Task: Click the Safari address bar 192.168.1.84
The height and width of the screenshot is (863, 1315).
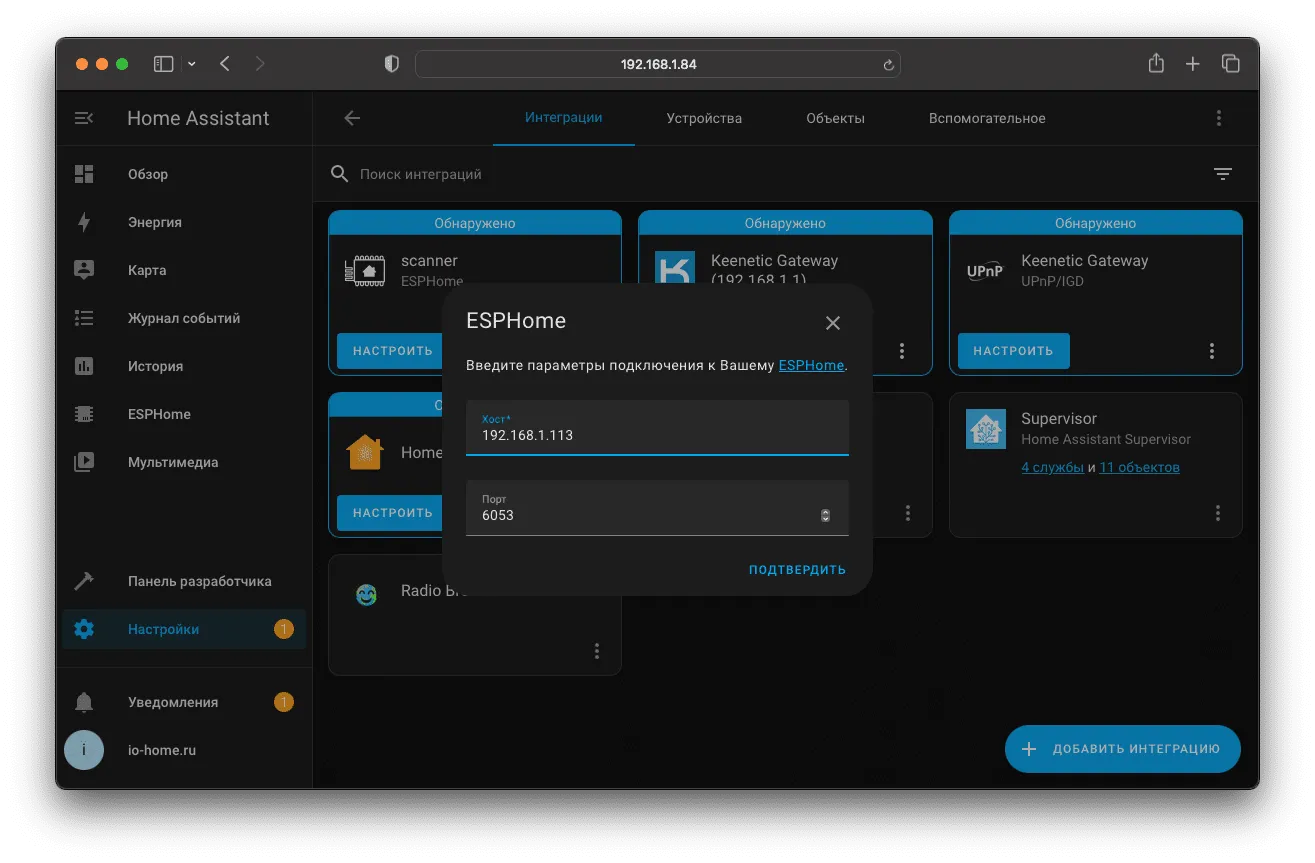Action: tap(658, 64)
